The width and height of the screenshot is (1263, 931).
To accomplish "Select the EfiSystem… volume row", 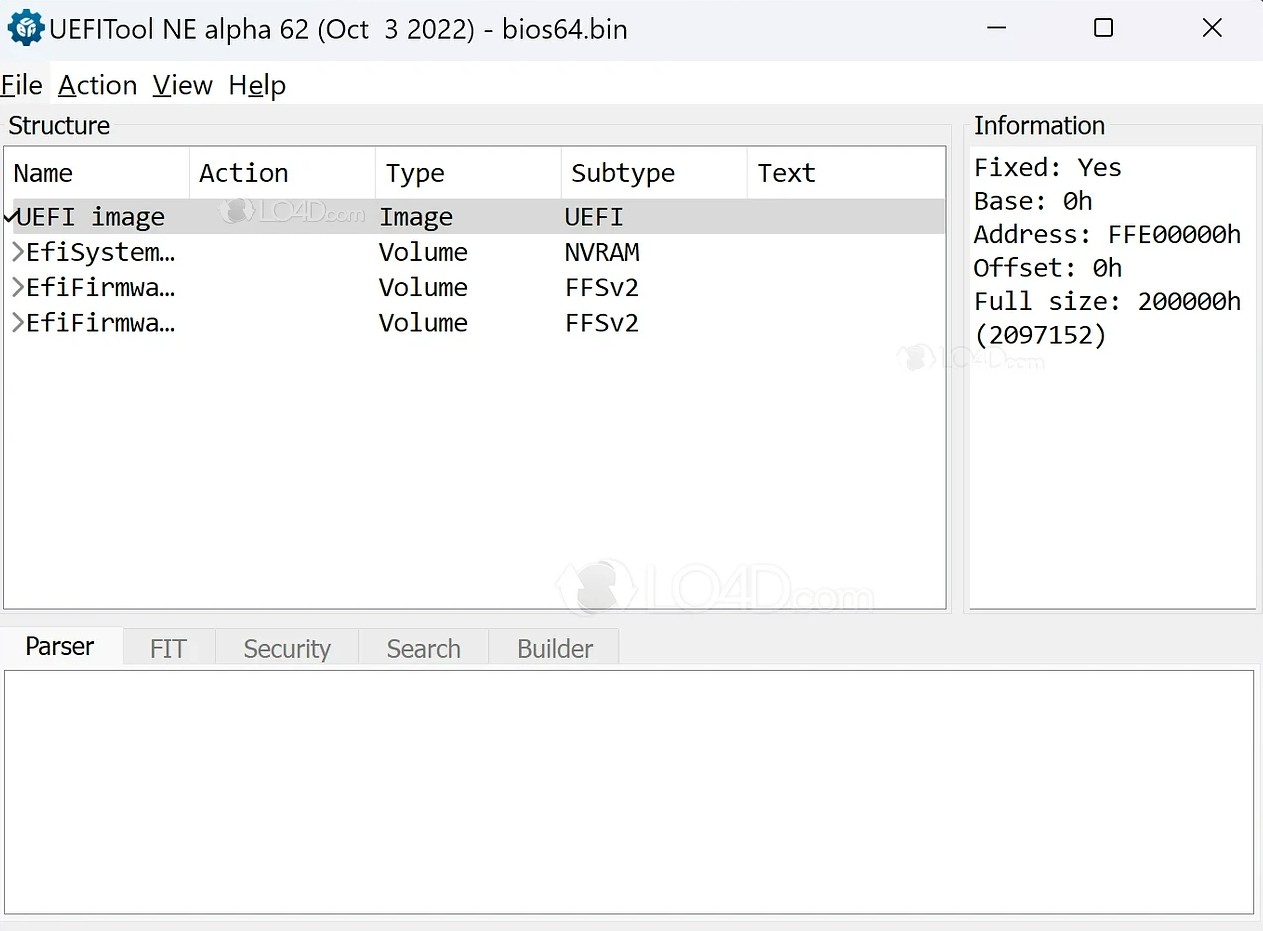I will (x=474, y=252).
